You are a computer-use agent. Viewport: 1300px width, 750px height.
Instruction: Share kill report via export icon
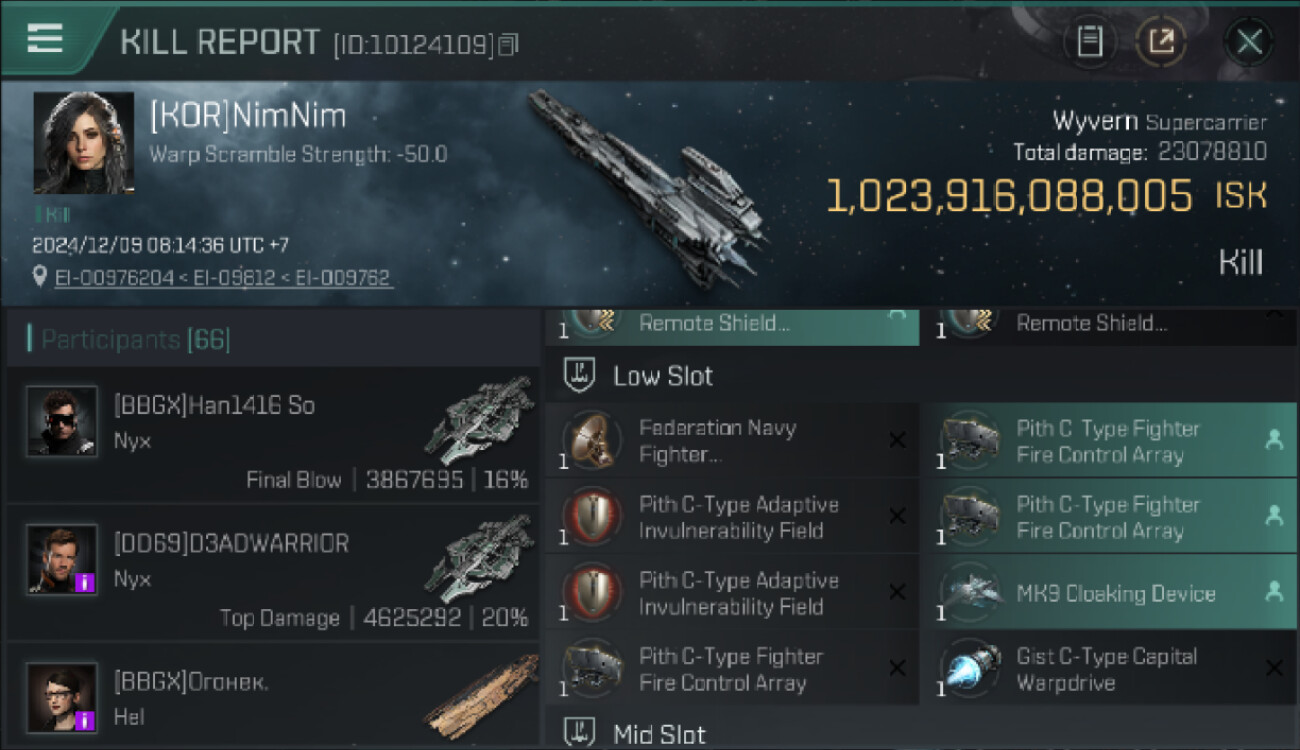coord(1161,41)
